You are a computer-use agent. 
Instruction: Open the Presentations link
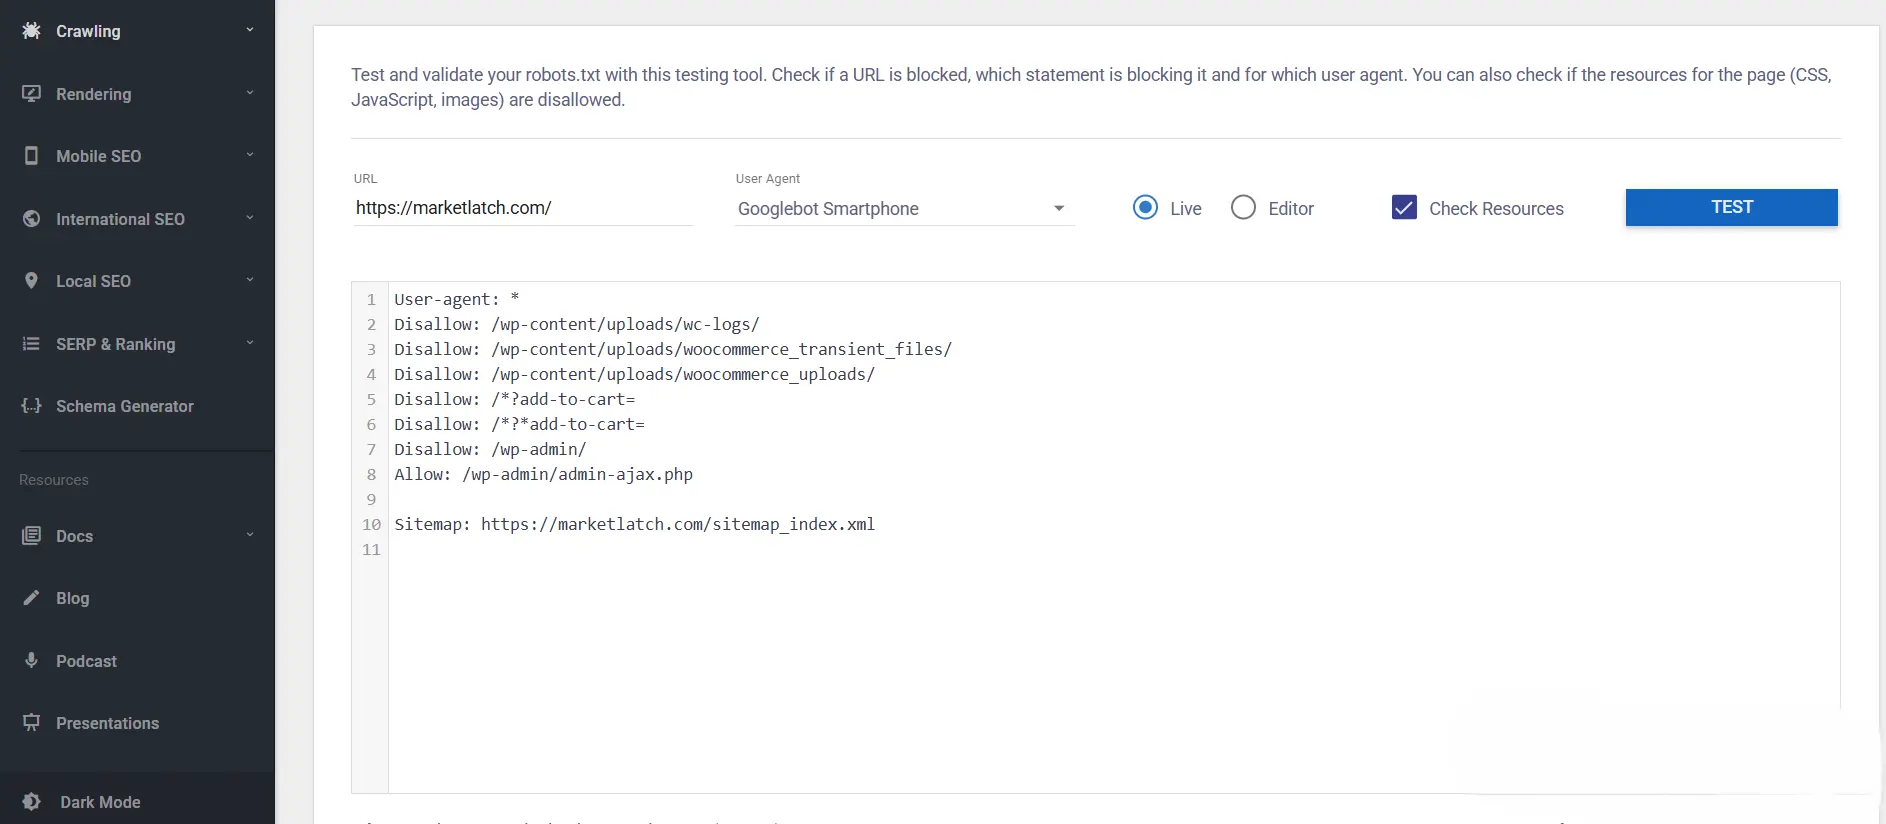coord(107,723)
